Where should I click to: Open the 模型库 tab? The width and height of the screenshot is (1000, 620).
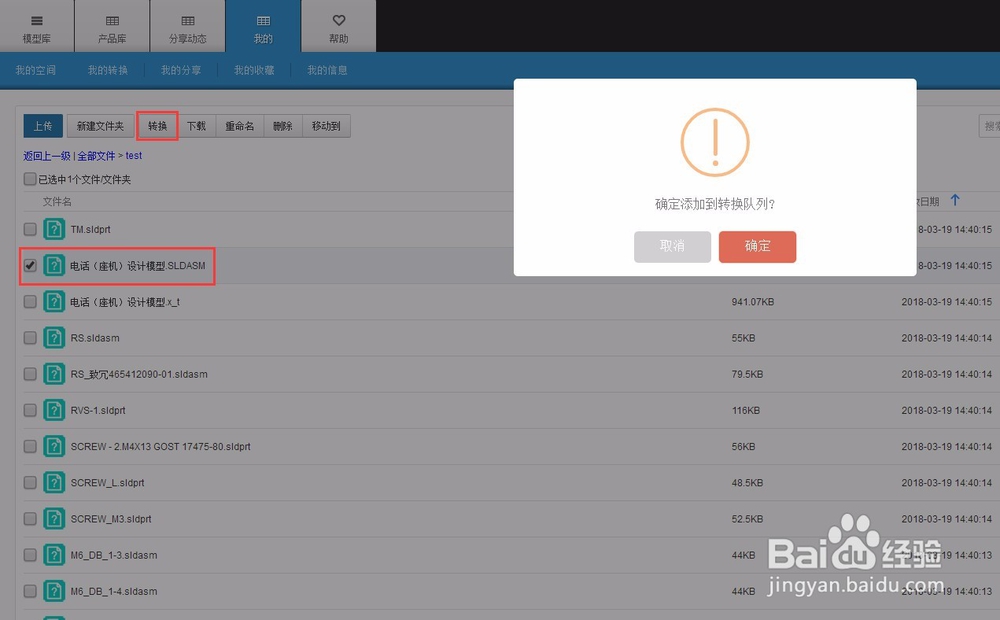coord(37,26)
